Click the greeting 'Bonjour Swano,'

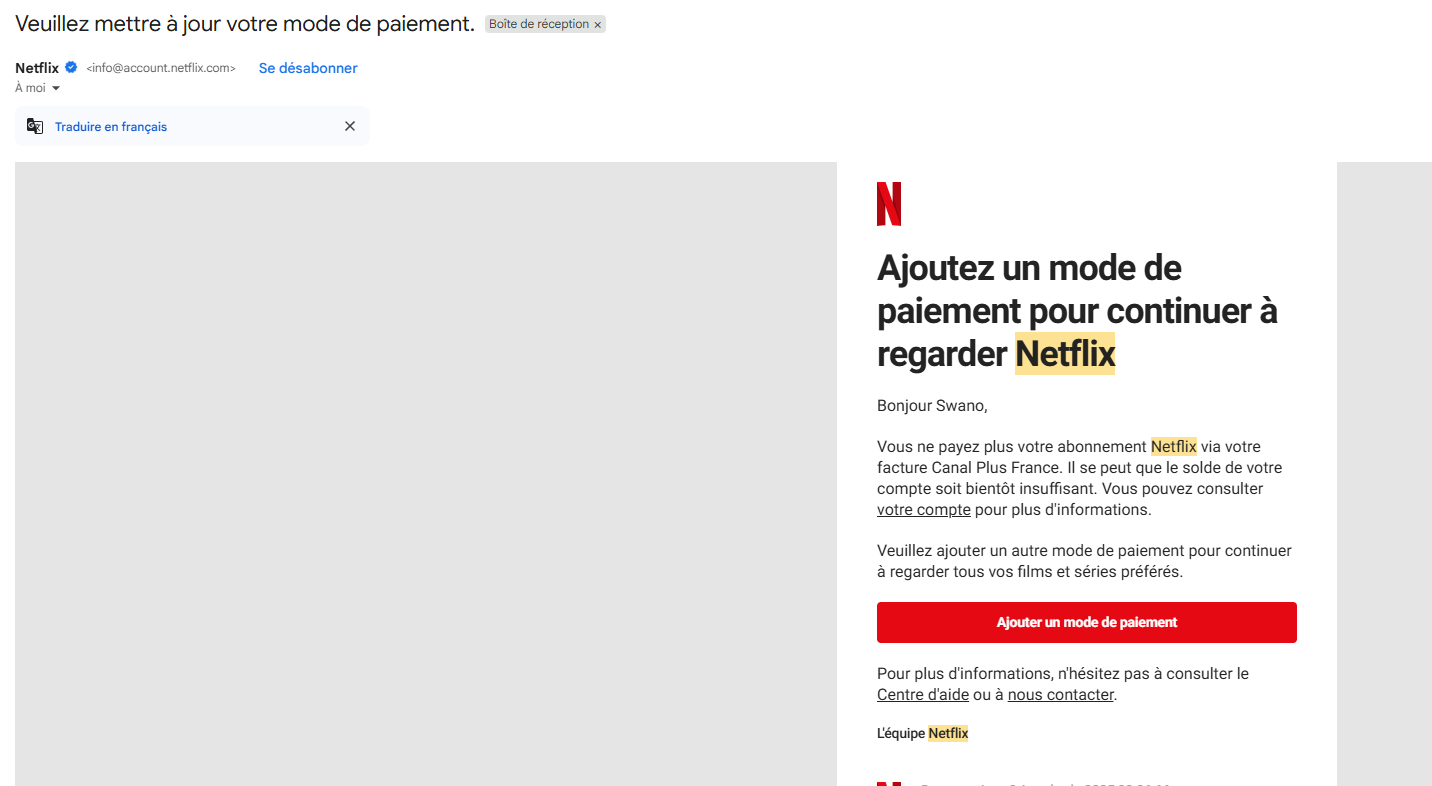coord(932,405)
